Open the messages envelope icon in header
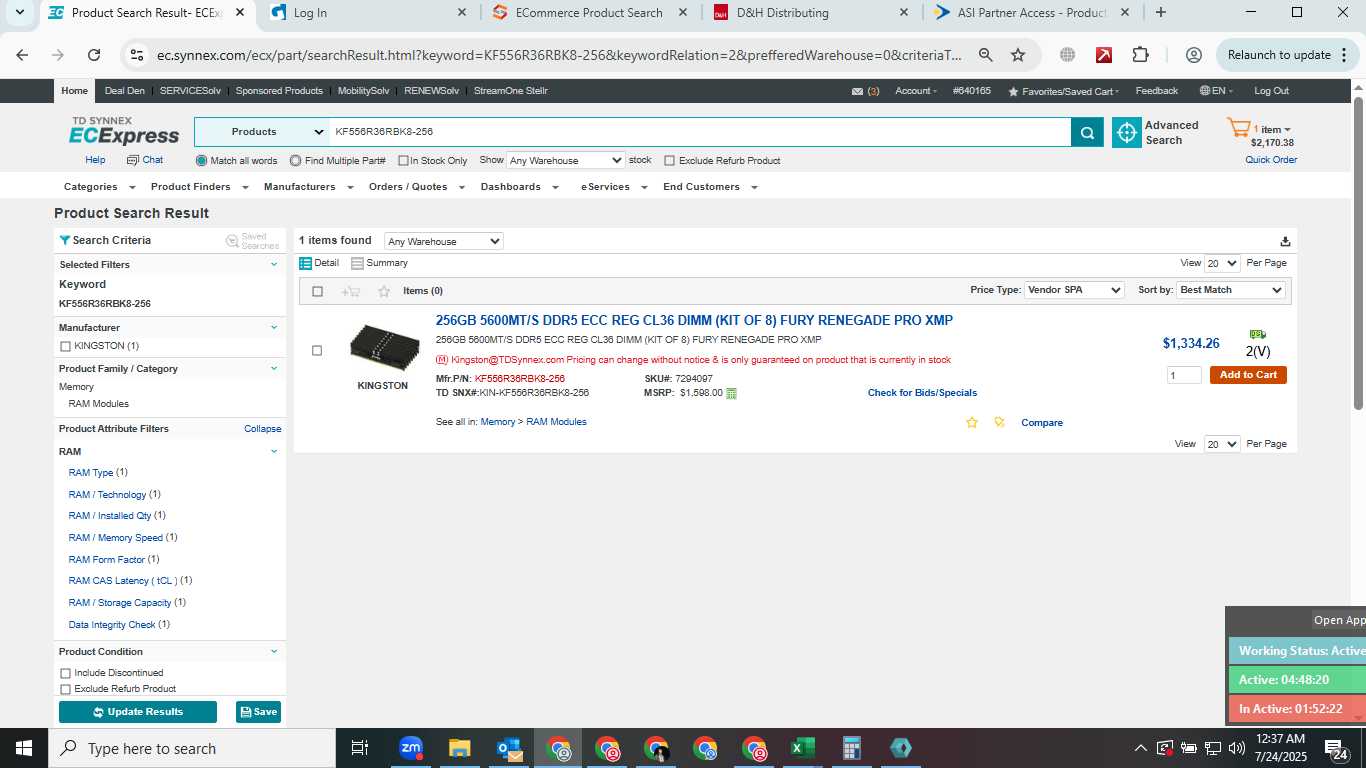This screenshot has width=1366, height=768. pyautogui.click(x=857, y=91)
